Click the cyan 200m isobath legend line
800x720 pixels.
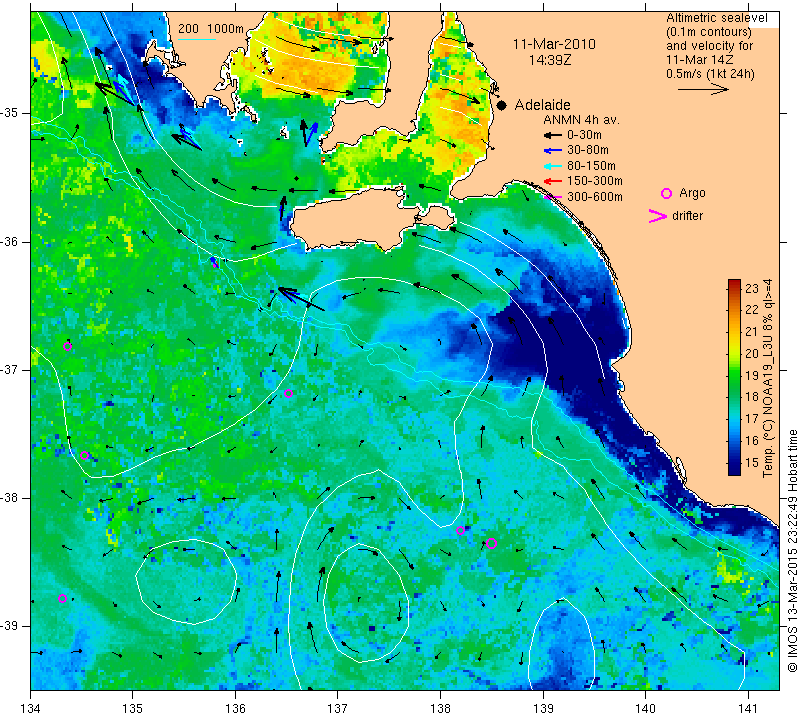196,39
